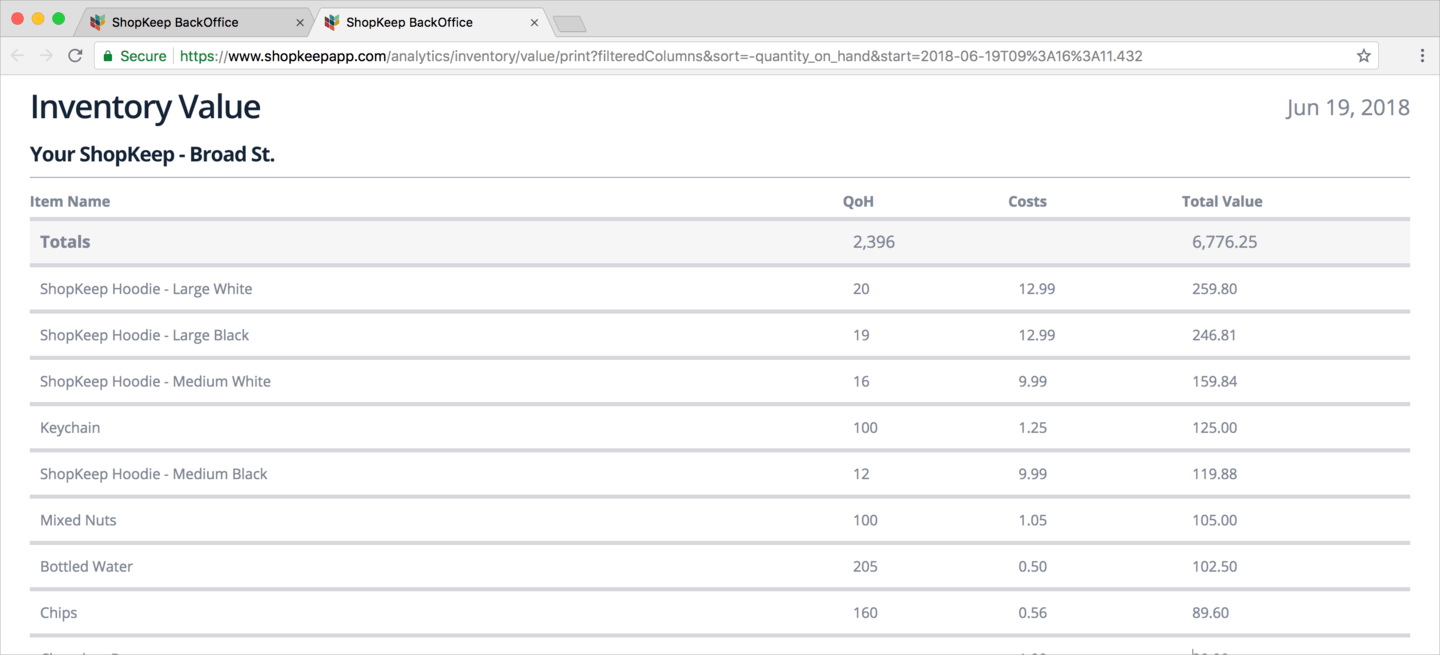Image resolution: width=1440 pixels, height=655 pixels.
Task: Click the Costs column header
Action: 1027,201
